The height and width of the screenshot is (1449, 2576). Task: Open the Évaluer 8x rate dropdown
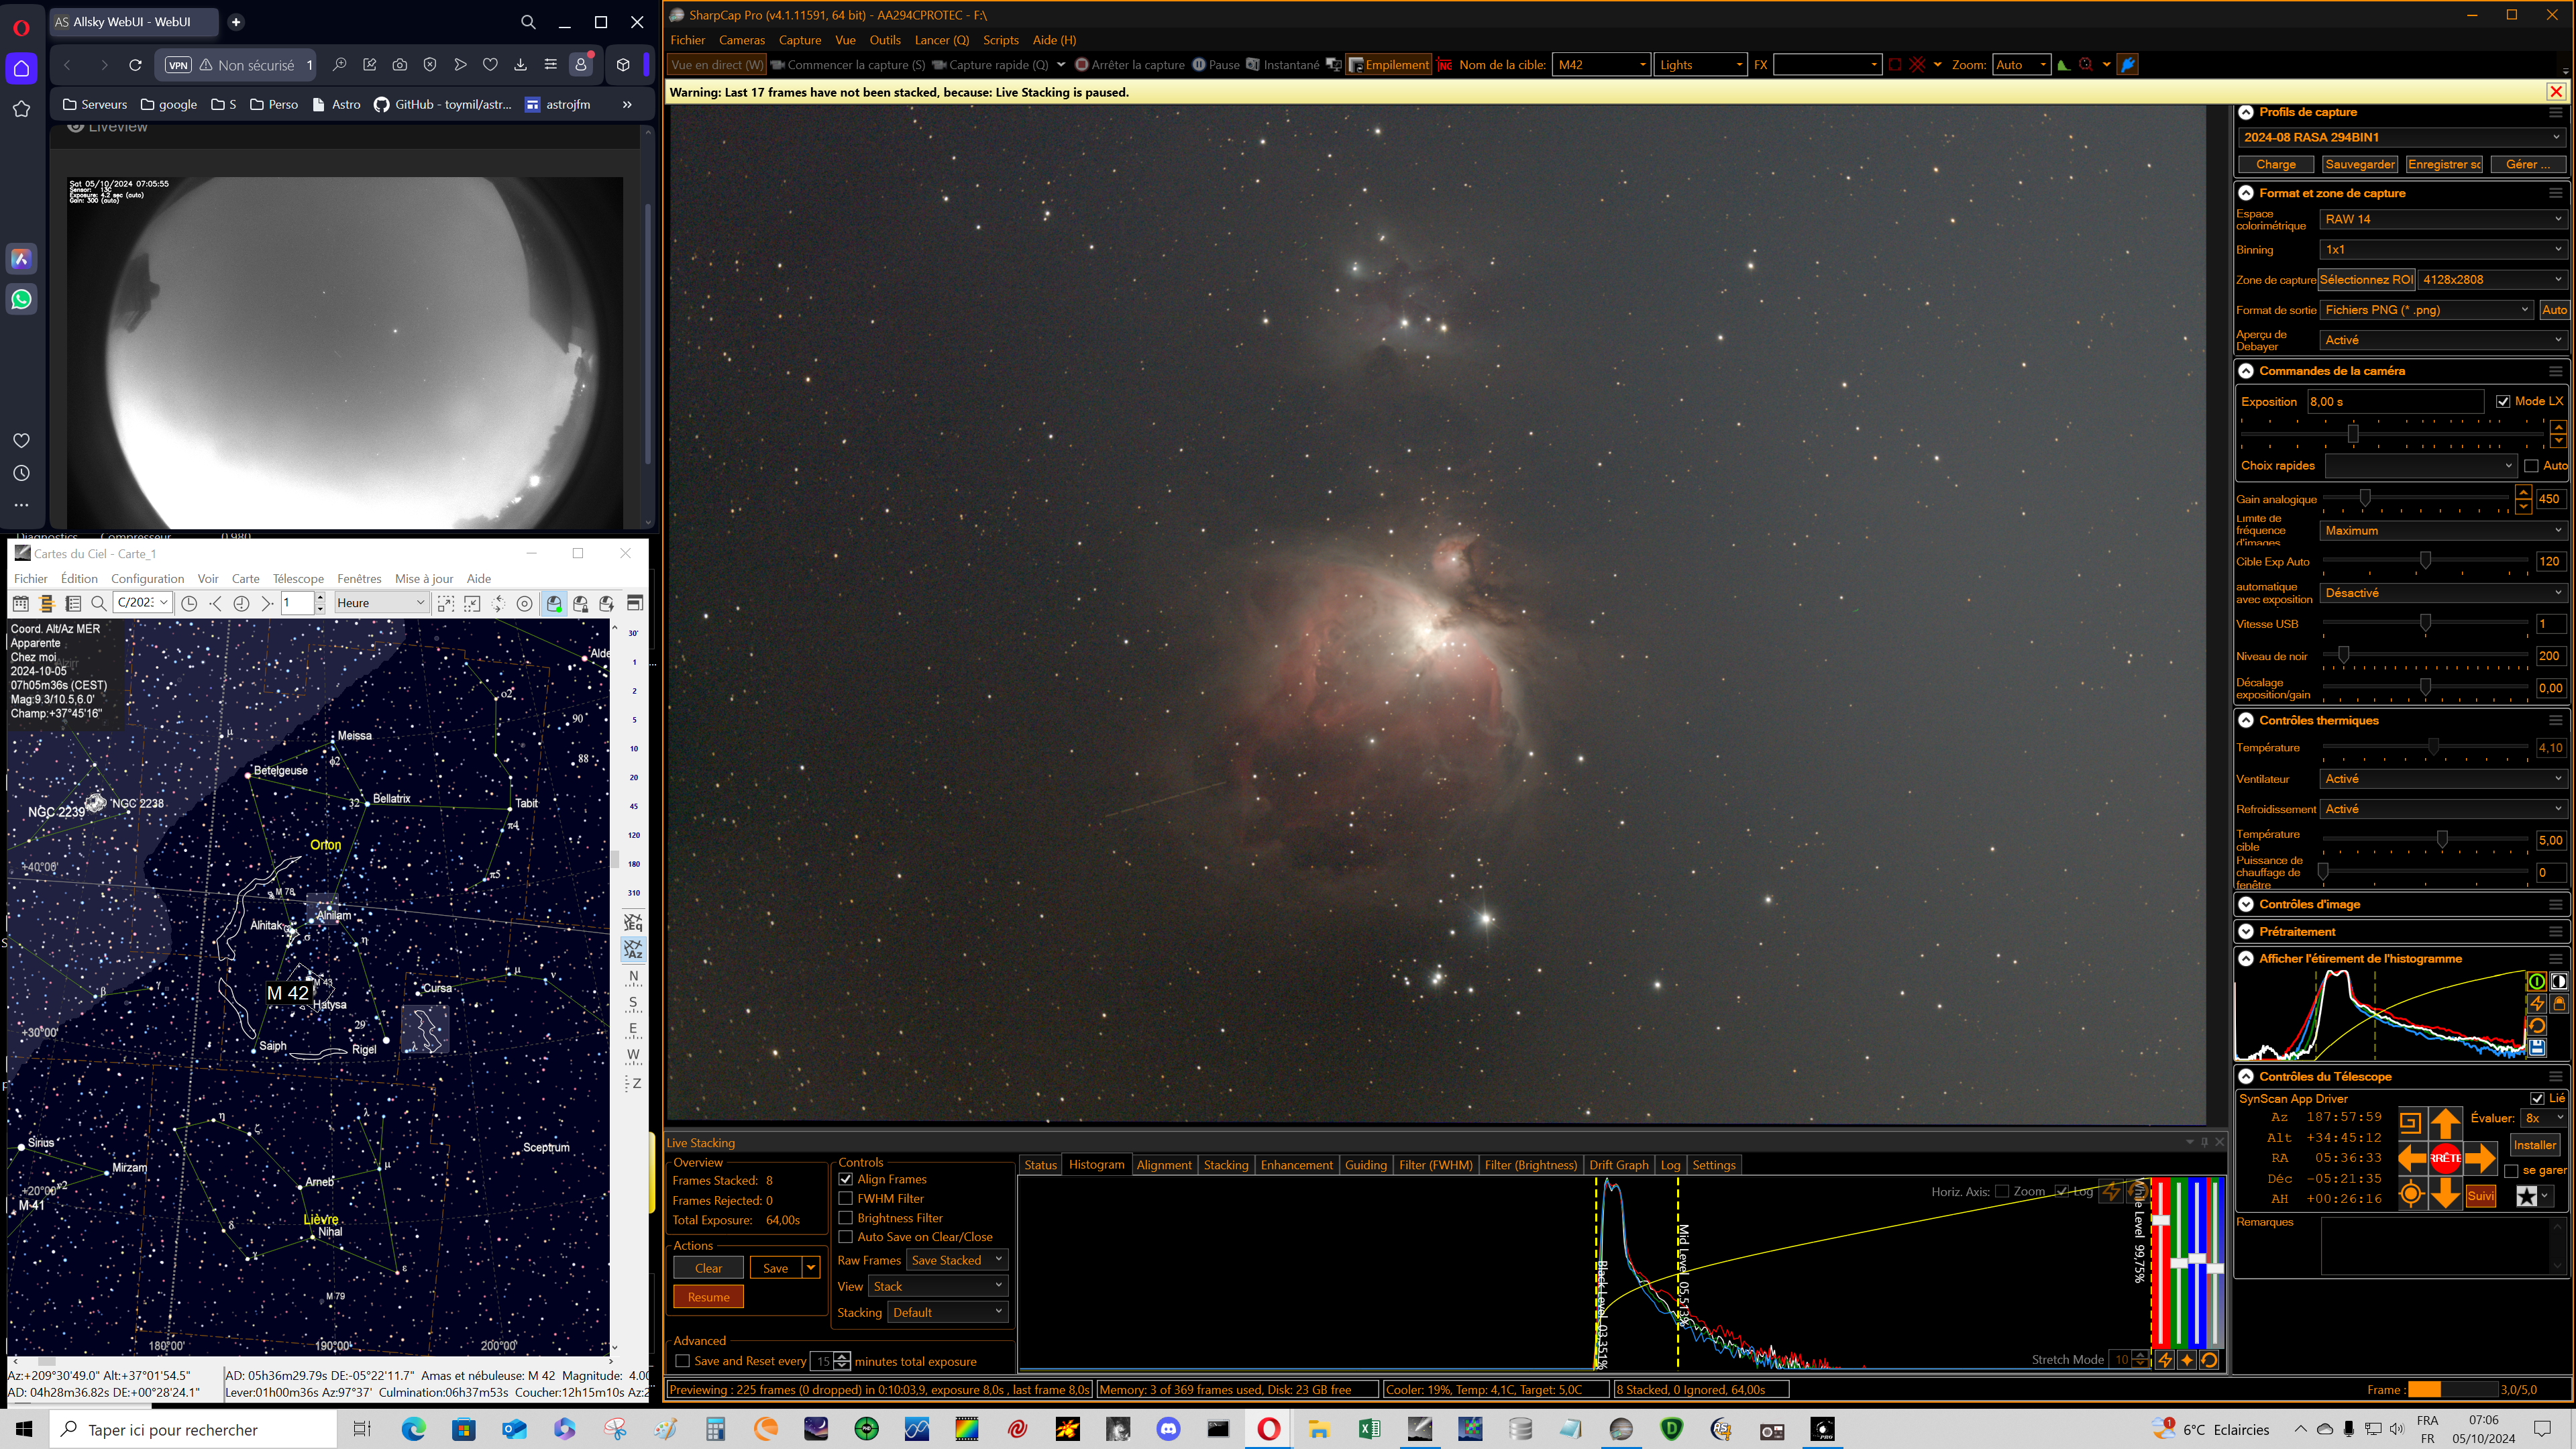[x=2544, y=1118]
